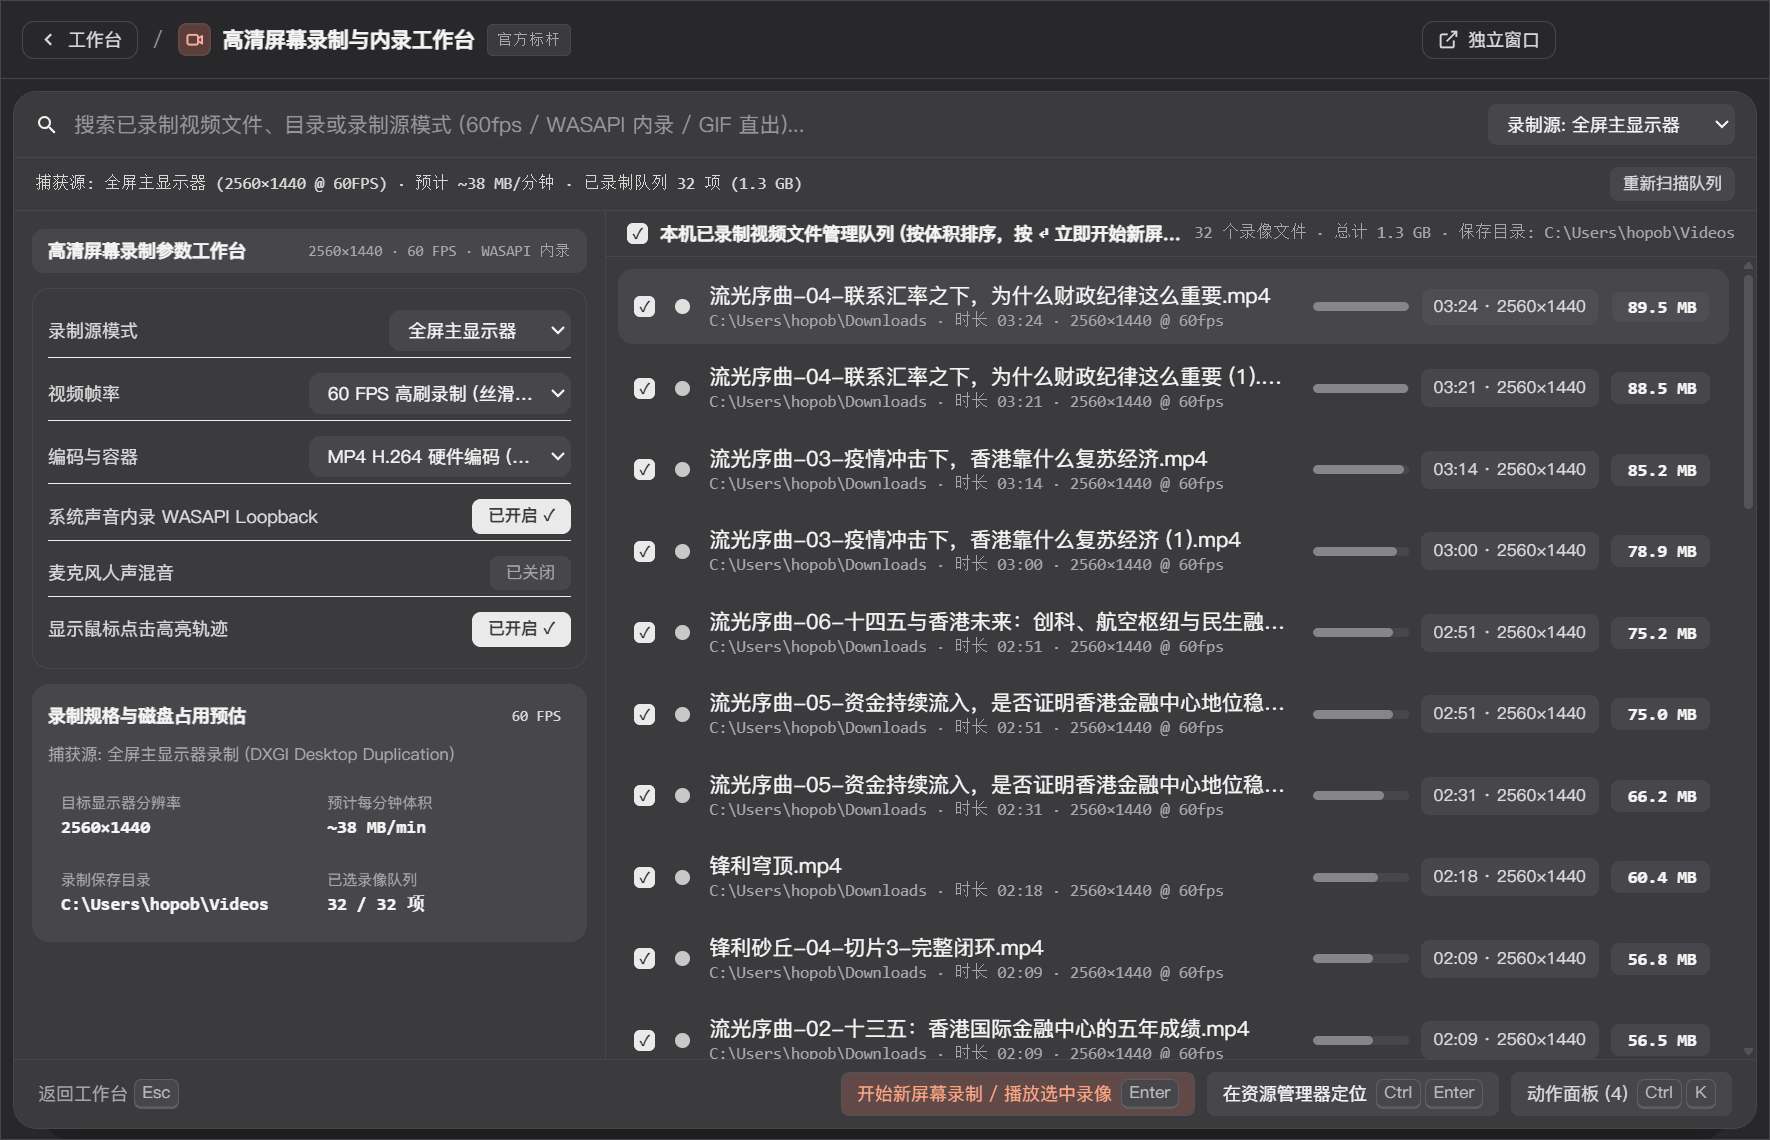Viewport: 1770px width, 1140px height.
Task: Click the back chevron icon beside 工作台
Action: [48, 40]
